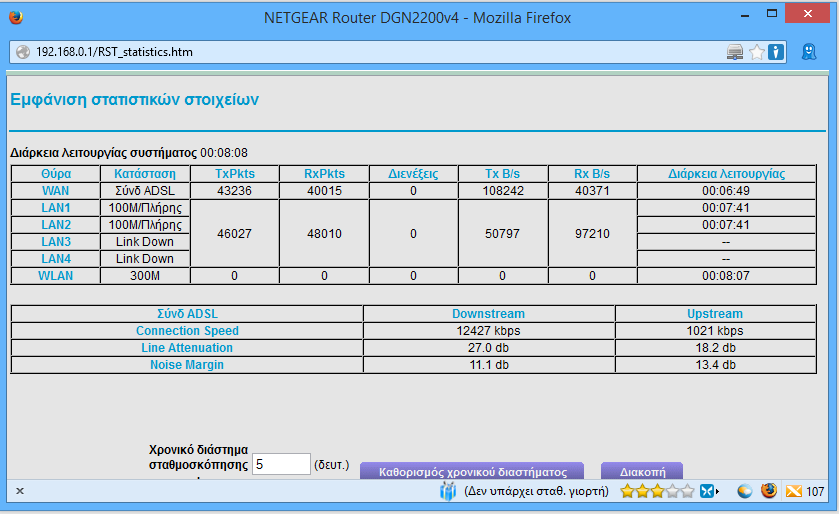The width and height of the screenshot is (839, 514).
Task: Click the Upstream column header
Action: (x=715, y=314)
